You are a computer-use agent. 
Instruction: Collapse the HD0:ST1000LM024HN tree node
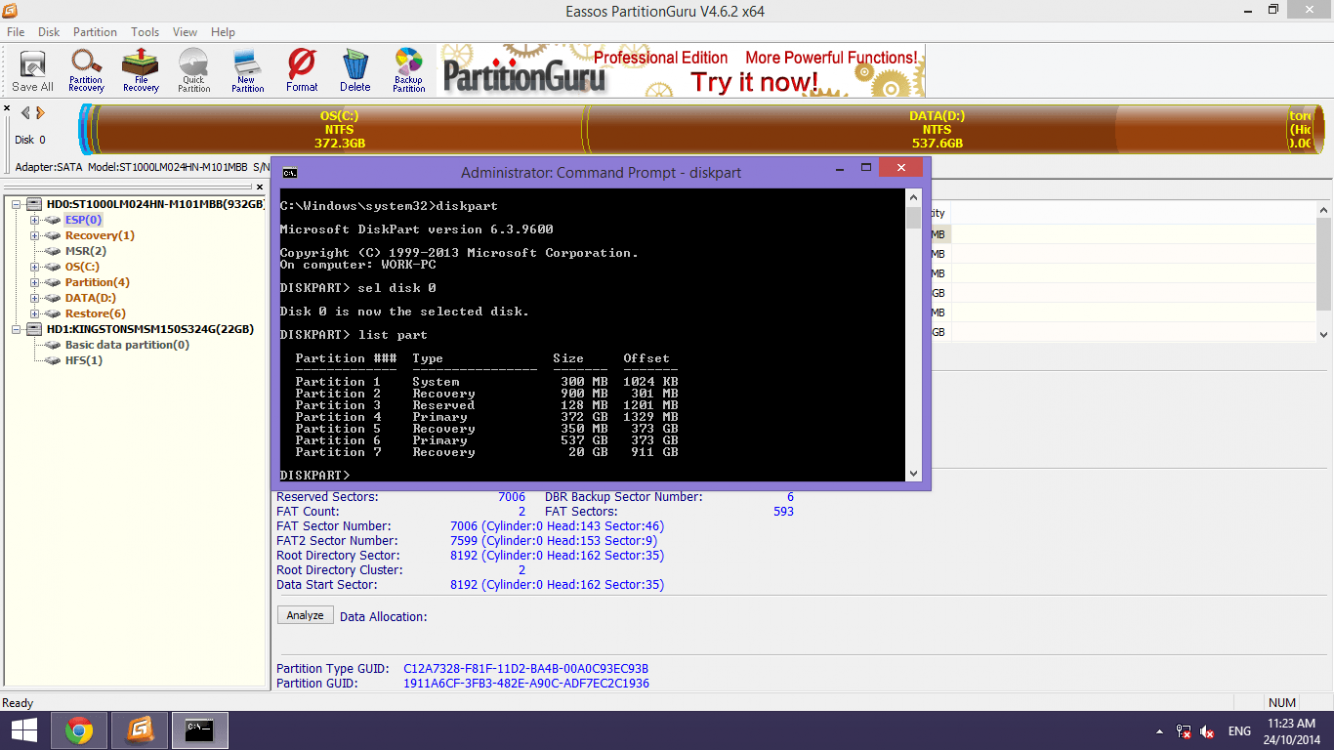pos(17,204)
